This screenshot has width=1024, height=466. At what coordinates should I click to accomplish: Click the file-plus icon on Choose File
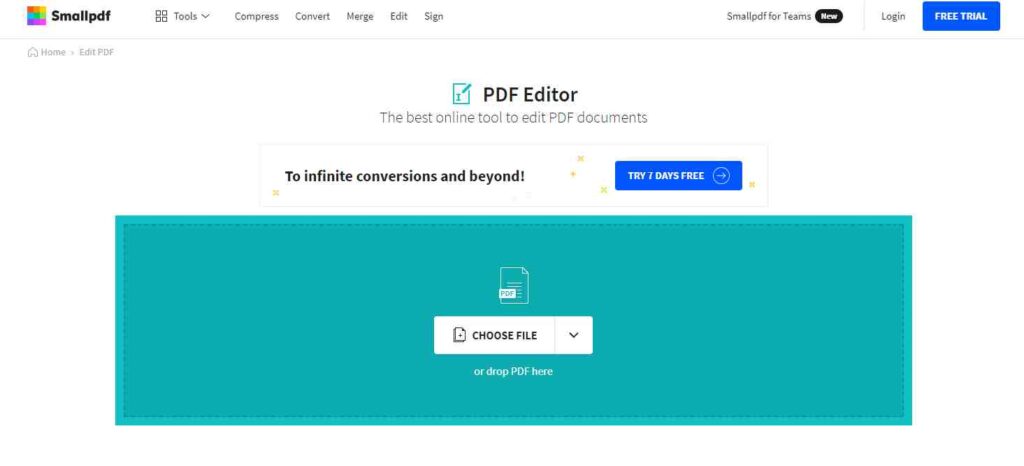459,335
